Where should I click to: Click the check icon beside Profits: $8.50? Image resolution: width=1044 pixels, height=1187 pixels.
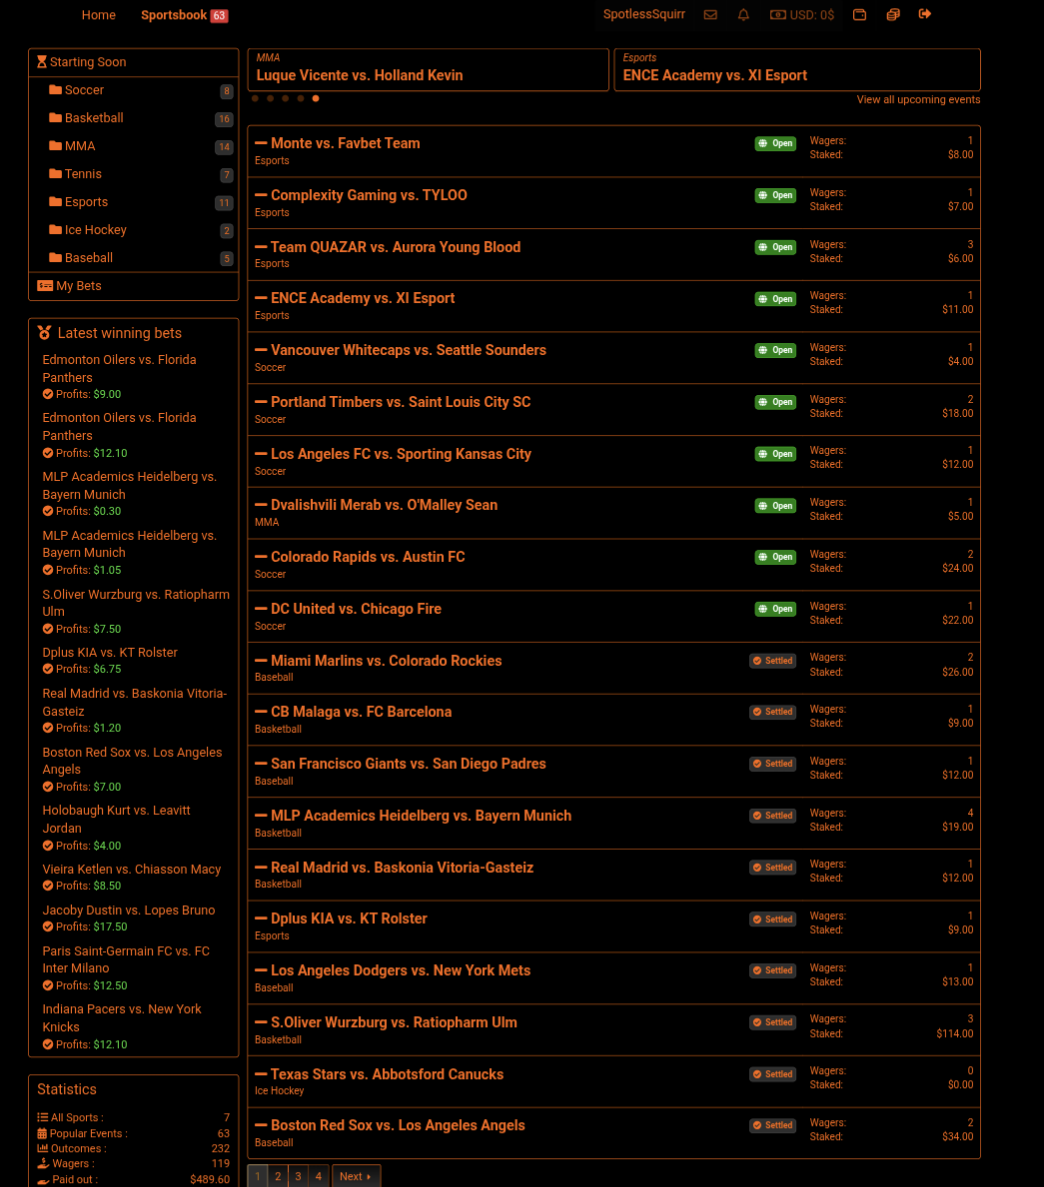pyautogui.click(x=48, y=886)
